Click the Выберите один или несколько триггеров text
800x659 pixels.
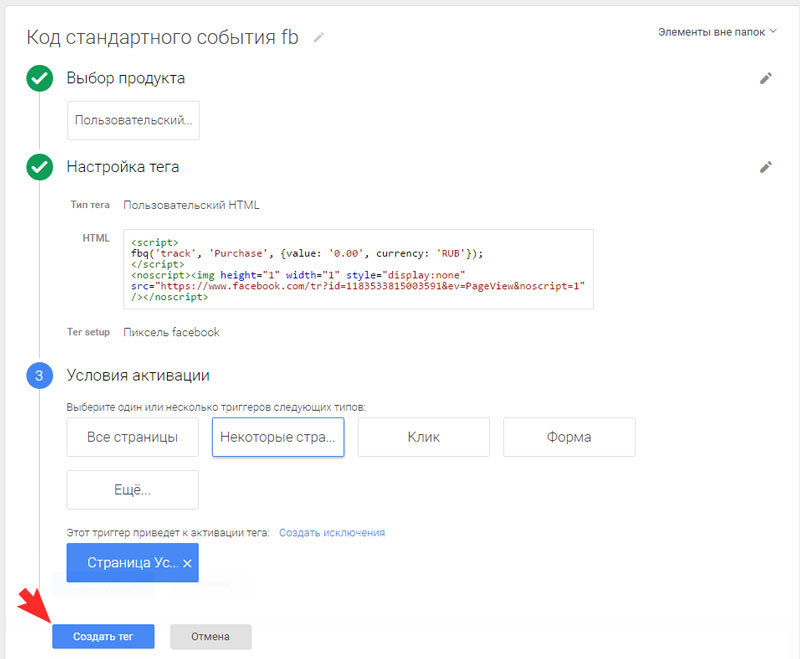pos(216,408)
